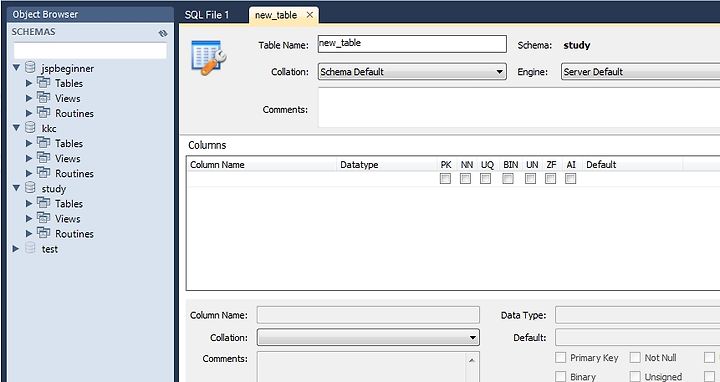720x382 pixels.
Task: Click Views folder icon under jspbeginner
Action: (44, 98)
